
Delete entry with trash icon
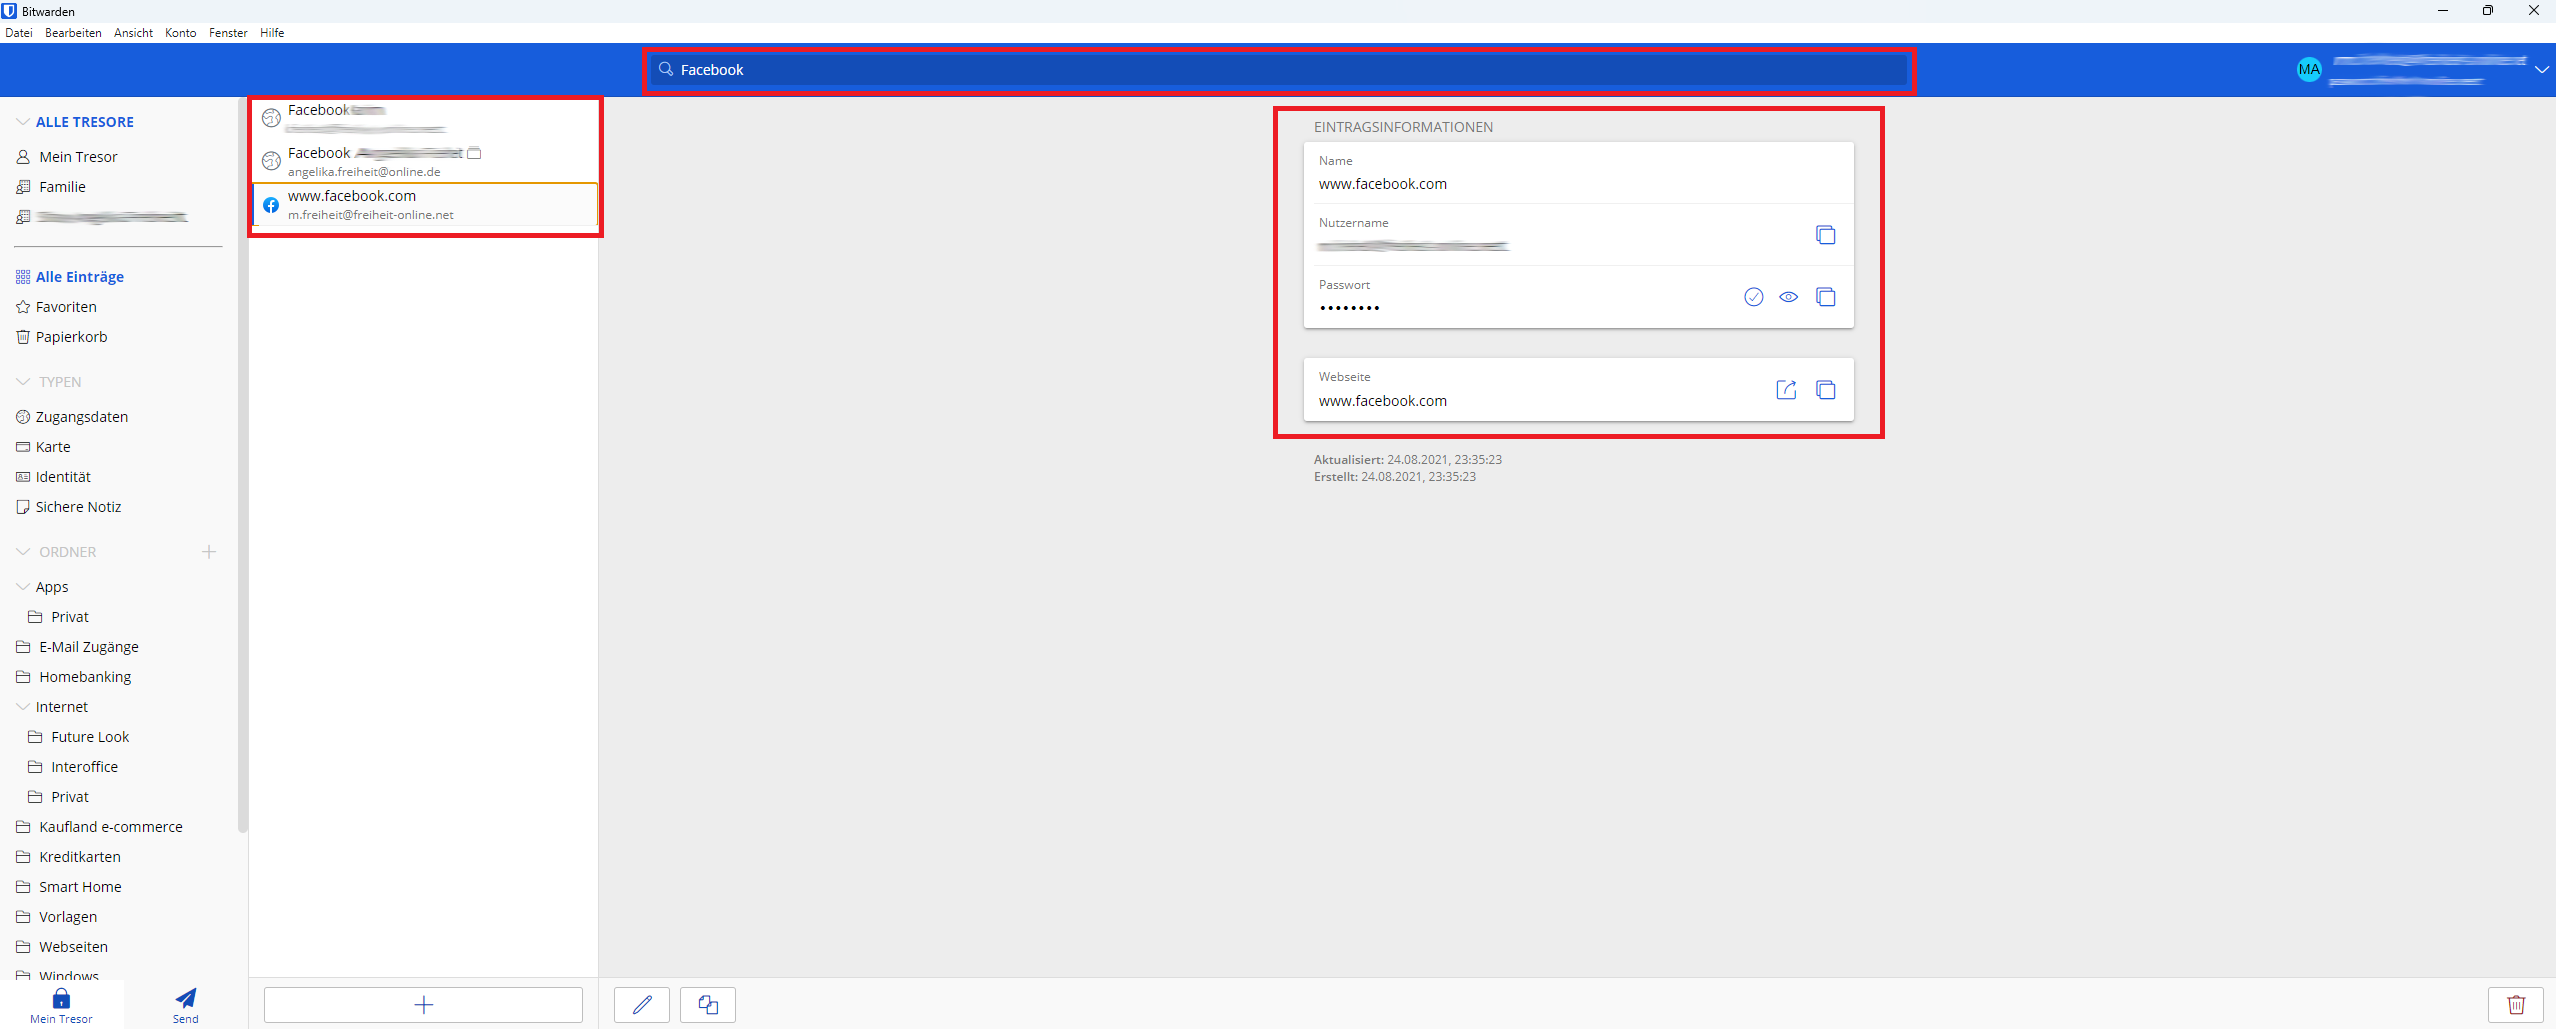click(2516, 1004)
